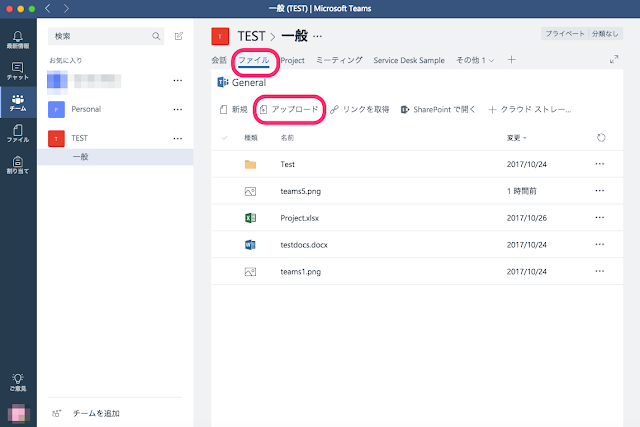The width and height of the screenshot is (640, 427).
Task: Click the TEST team avatar in list
Action: click(56, 138)
